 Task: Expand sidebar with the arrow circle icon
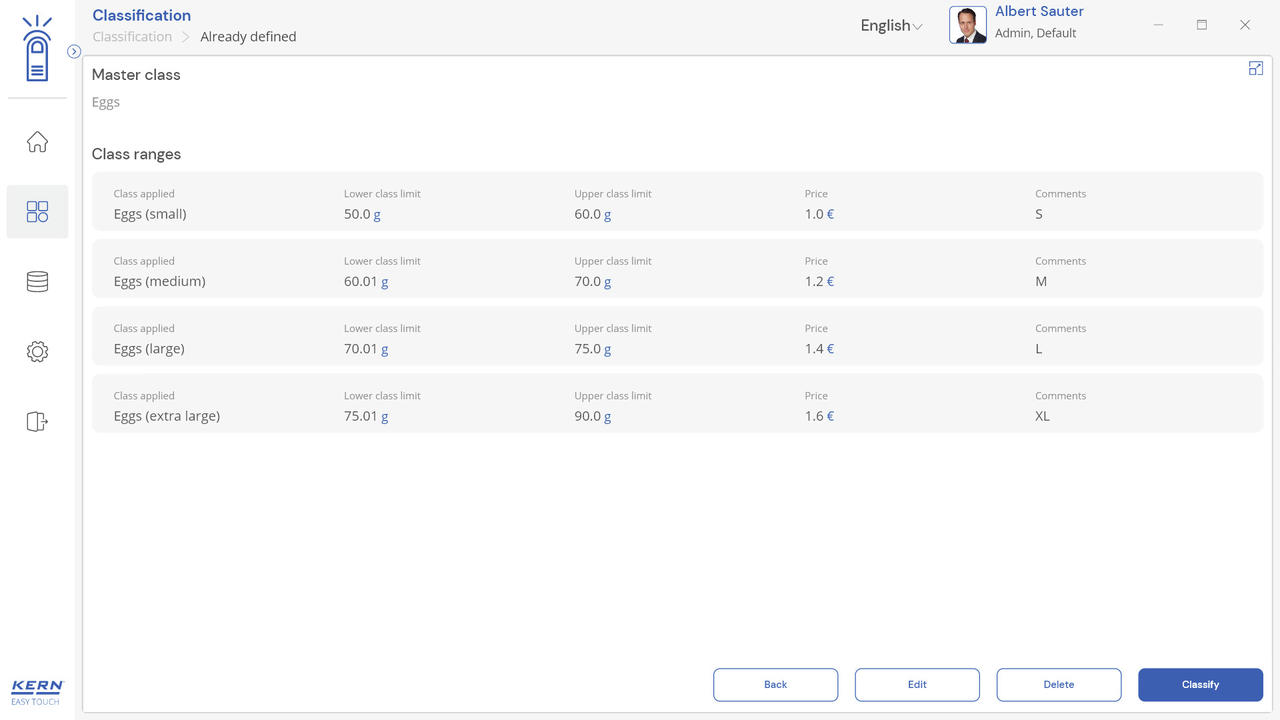74,51
